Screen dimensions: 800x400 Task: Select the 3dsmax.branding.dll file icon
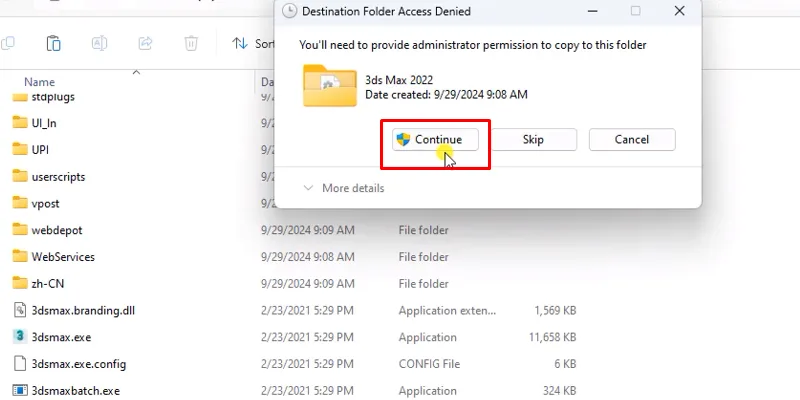coord(19,310)
